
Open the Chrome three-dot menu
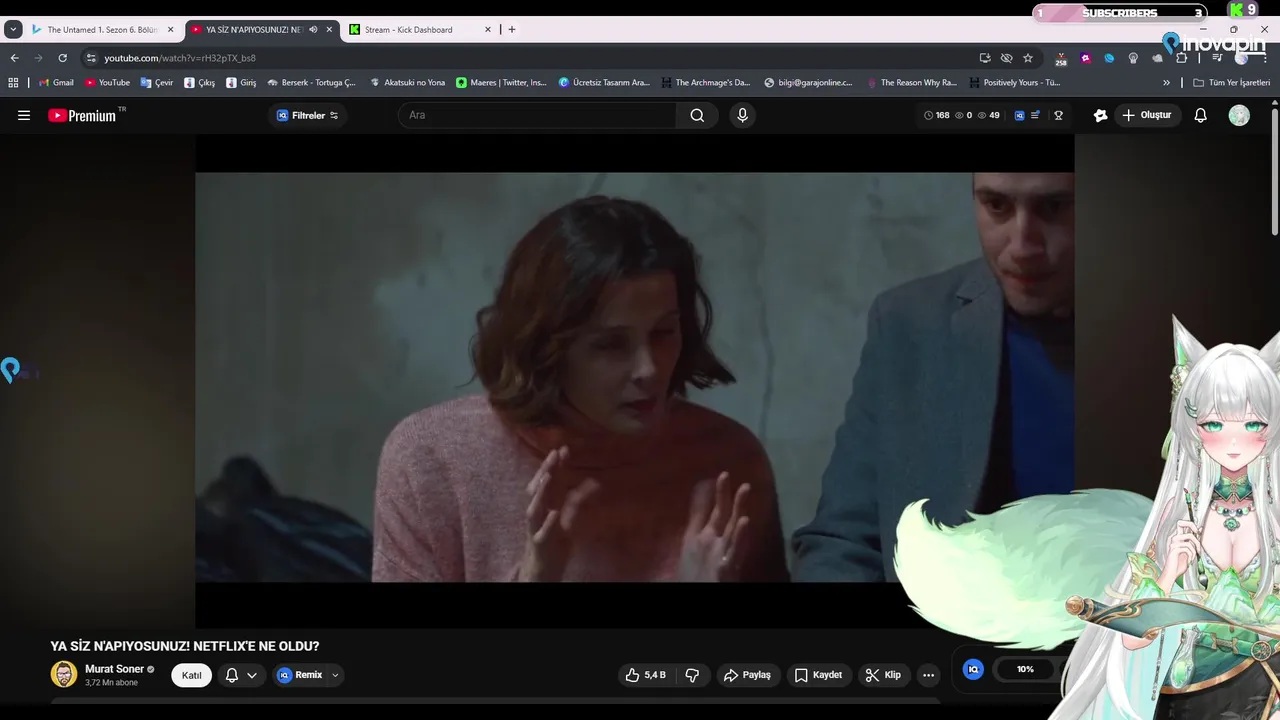1265,58
